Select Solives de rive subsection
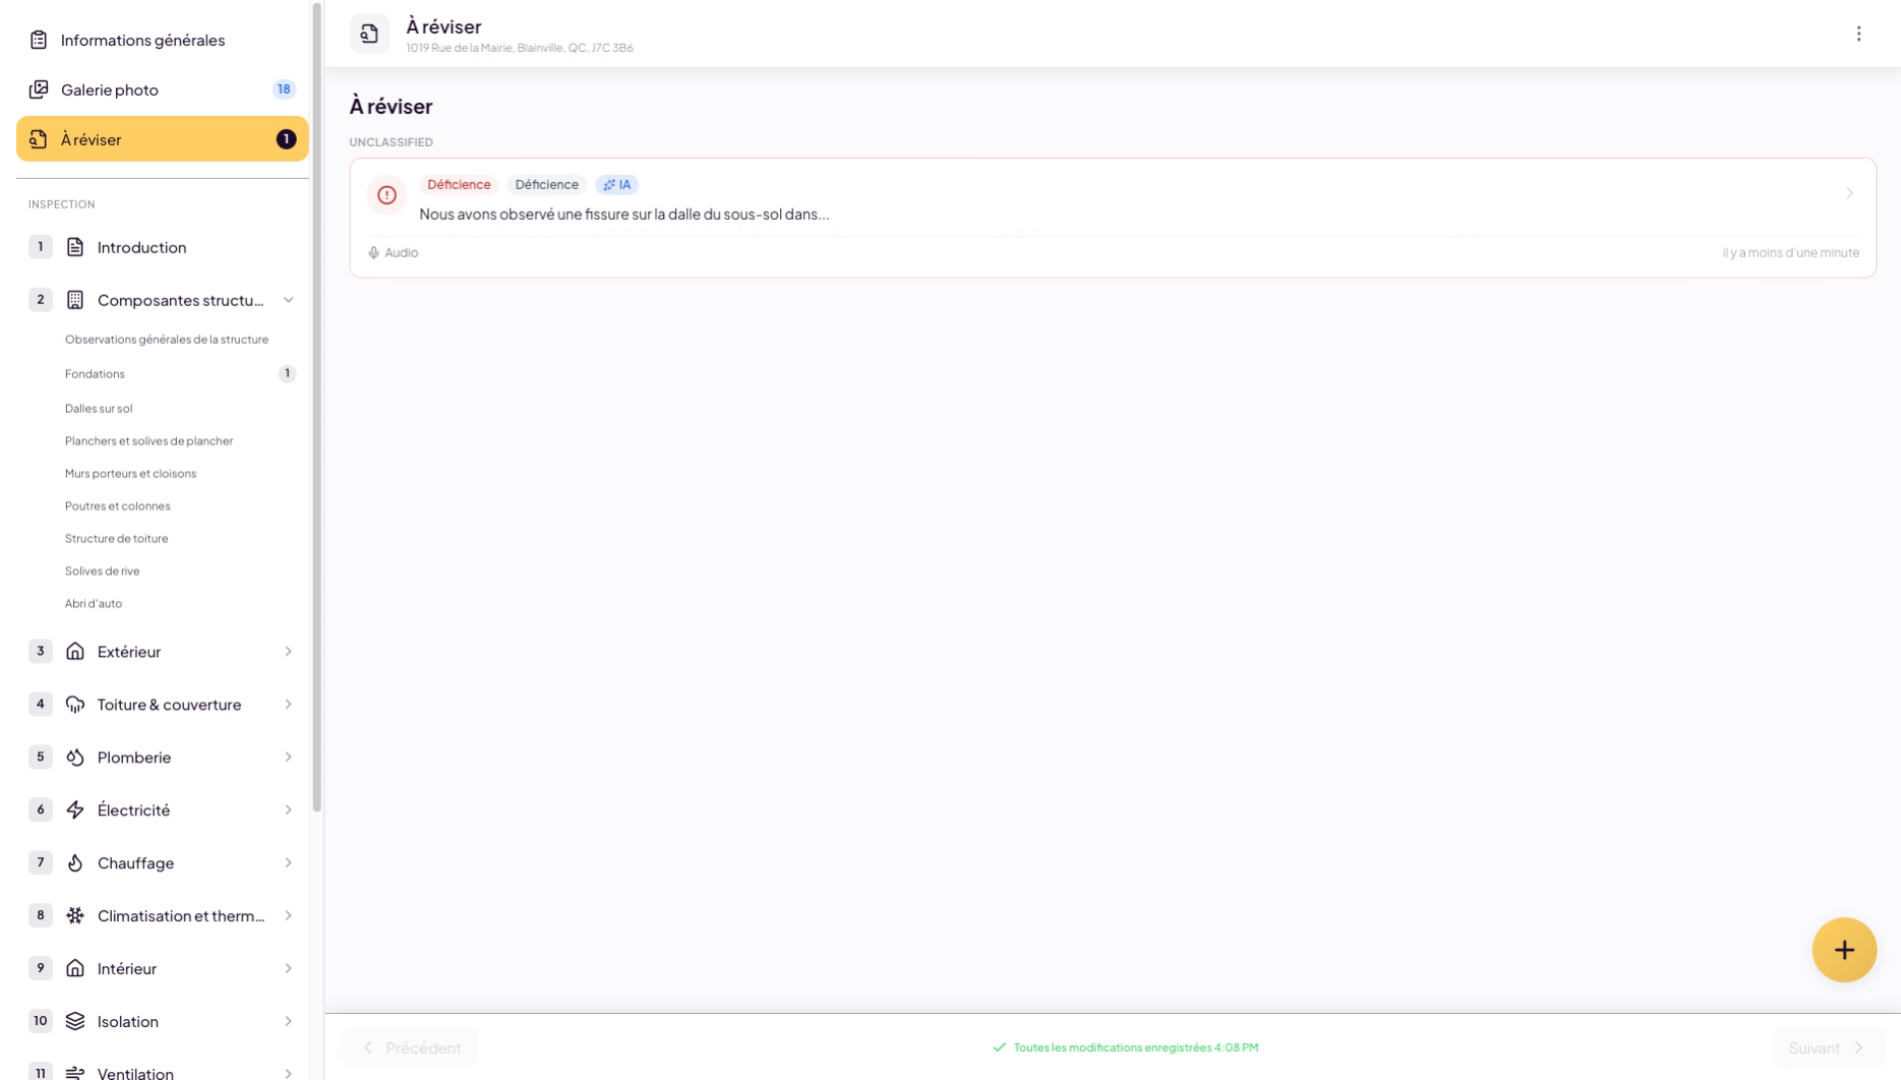Screen dimensions: 1901x1080 pos(102,571)
